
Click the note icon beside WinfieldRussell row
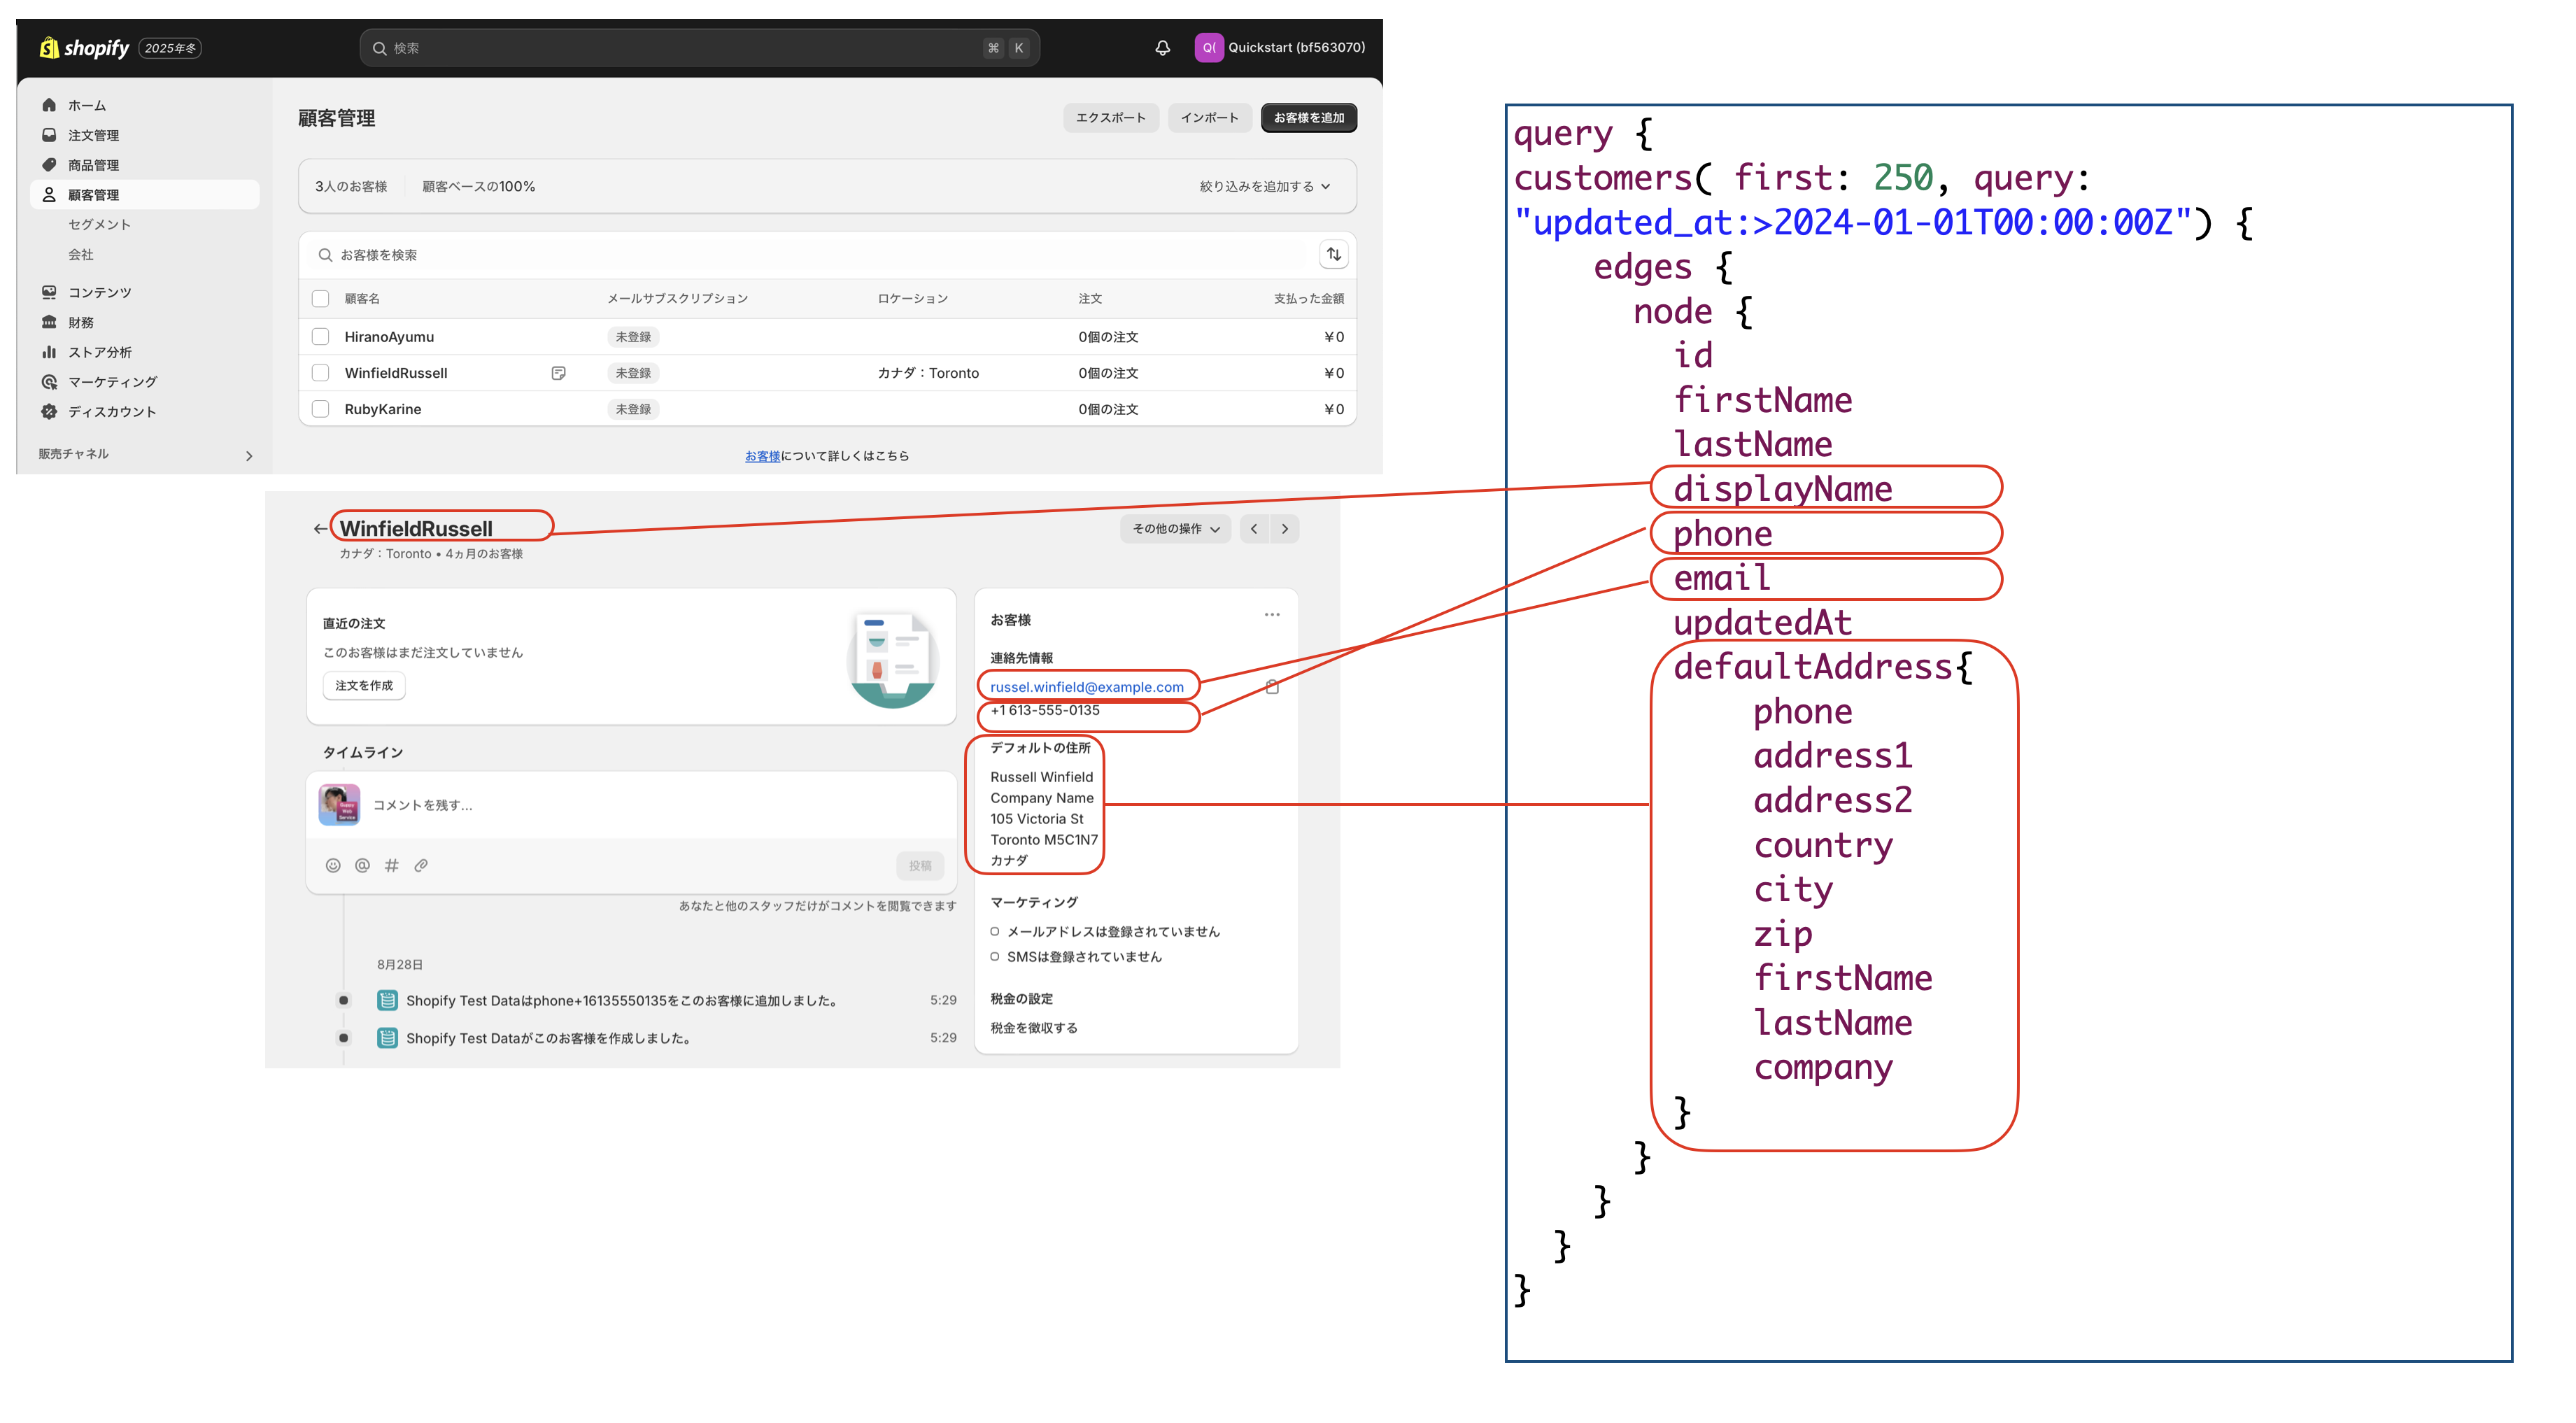coord(558,373)
